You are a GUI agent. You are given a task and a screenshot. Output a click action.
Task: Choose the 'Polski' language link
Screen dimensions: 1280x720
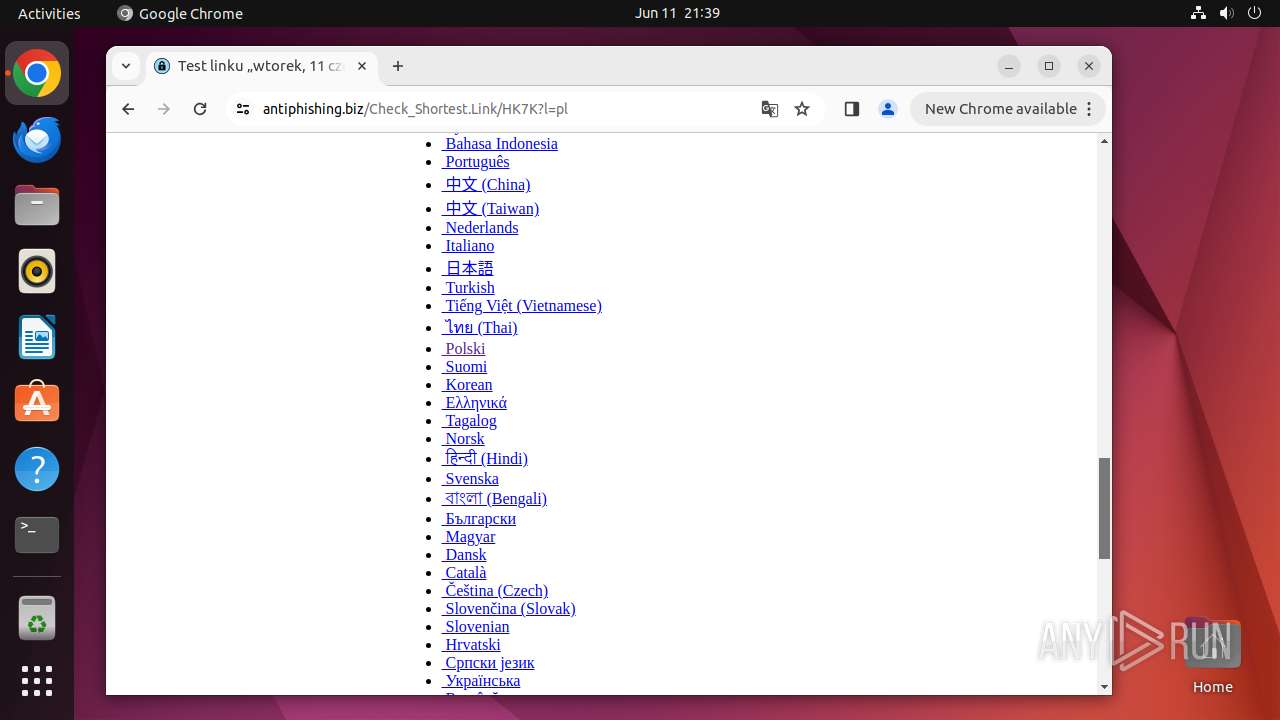(x=464, y=349)
